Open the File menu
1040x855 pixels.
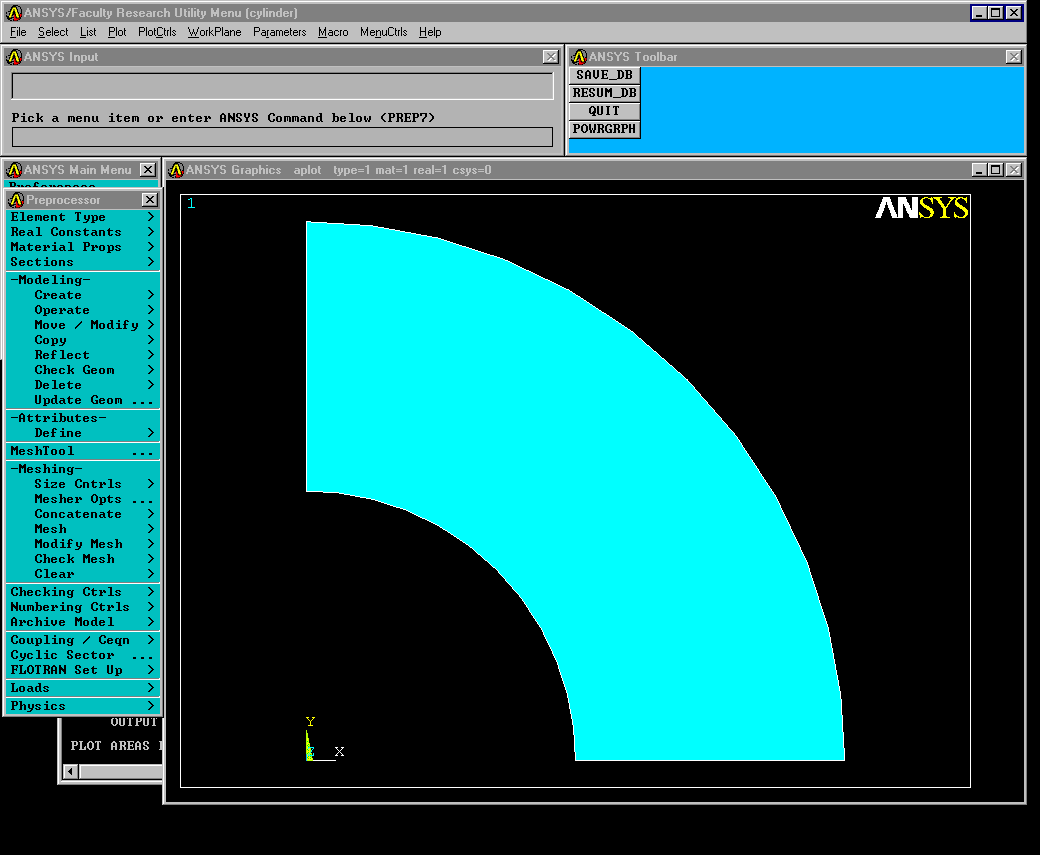pos(18,32)
